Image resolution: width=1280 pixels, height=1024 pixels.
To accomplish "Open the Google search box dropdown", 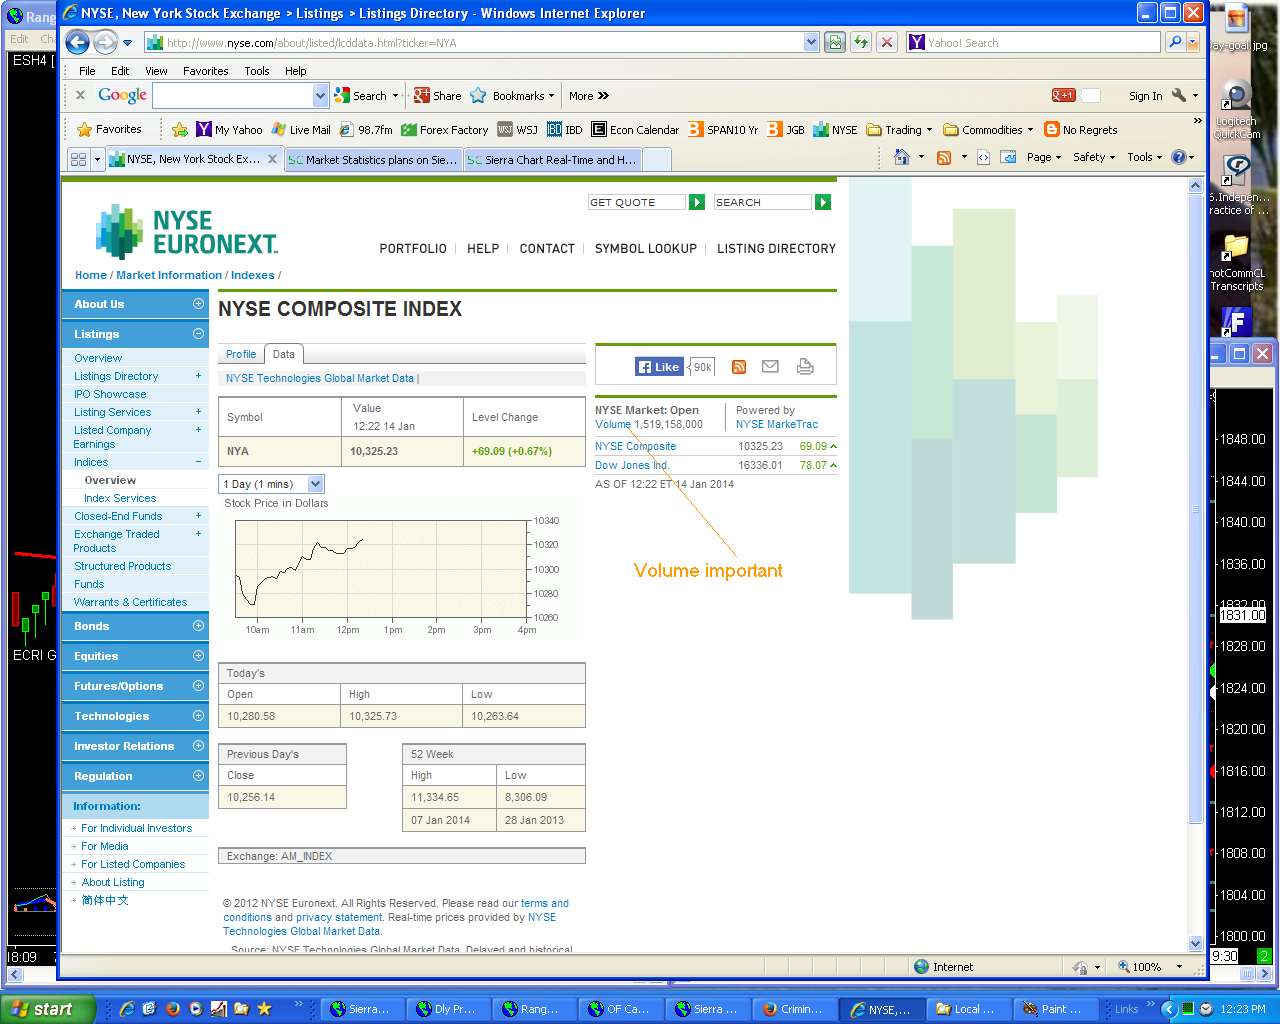I will [x=320, y=96].
